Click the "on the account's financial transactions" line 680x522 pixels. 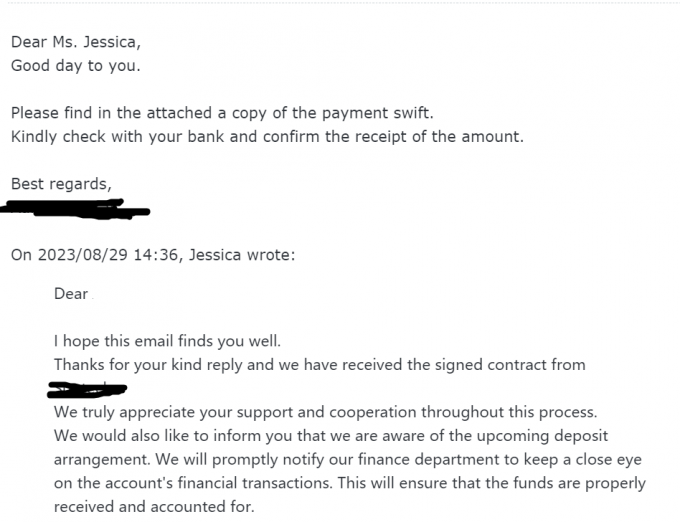[x=349, y=483]
